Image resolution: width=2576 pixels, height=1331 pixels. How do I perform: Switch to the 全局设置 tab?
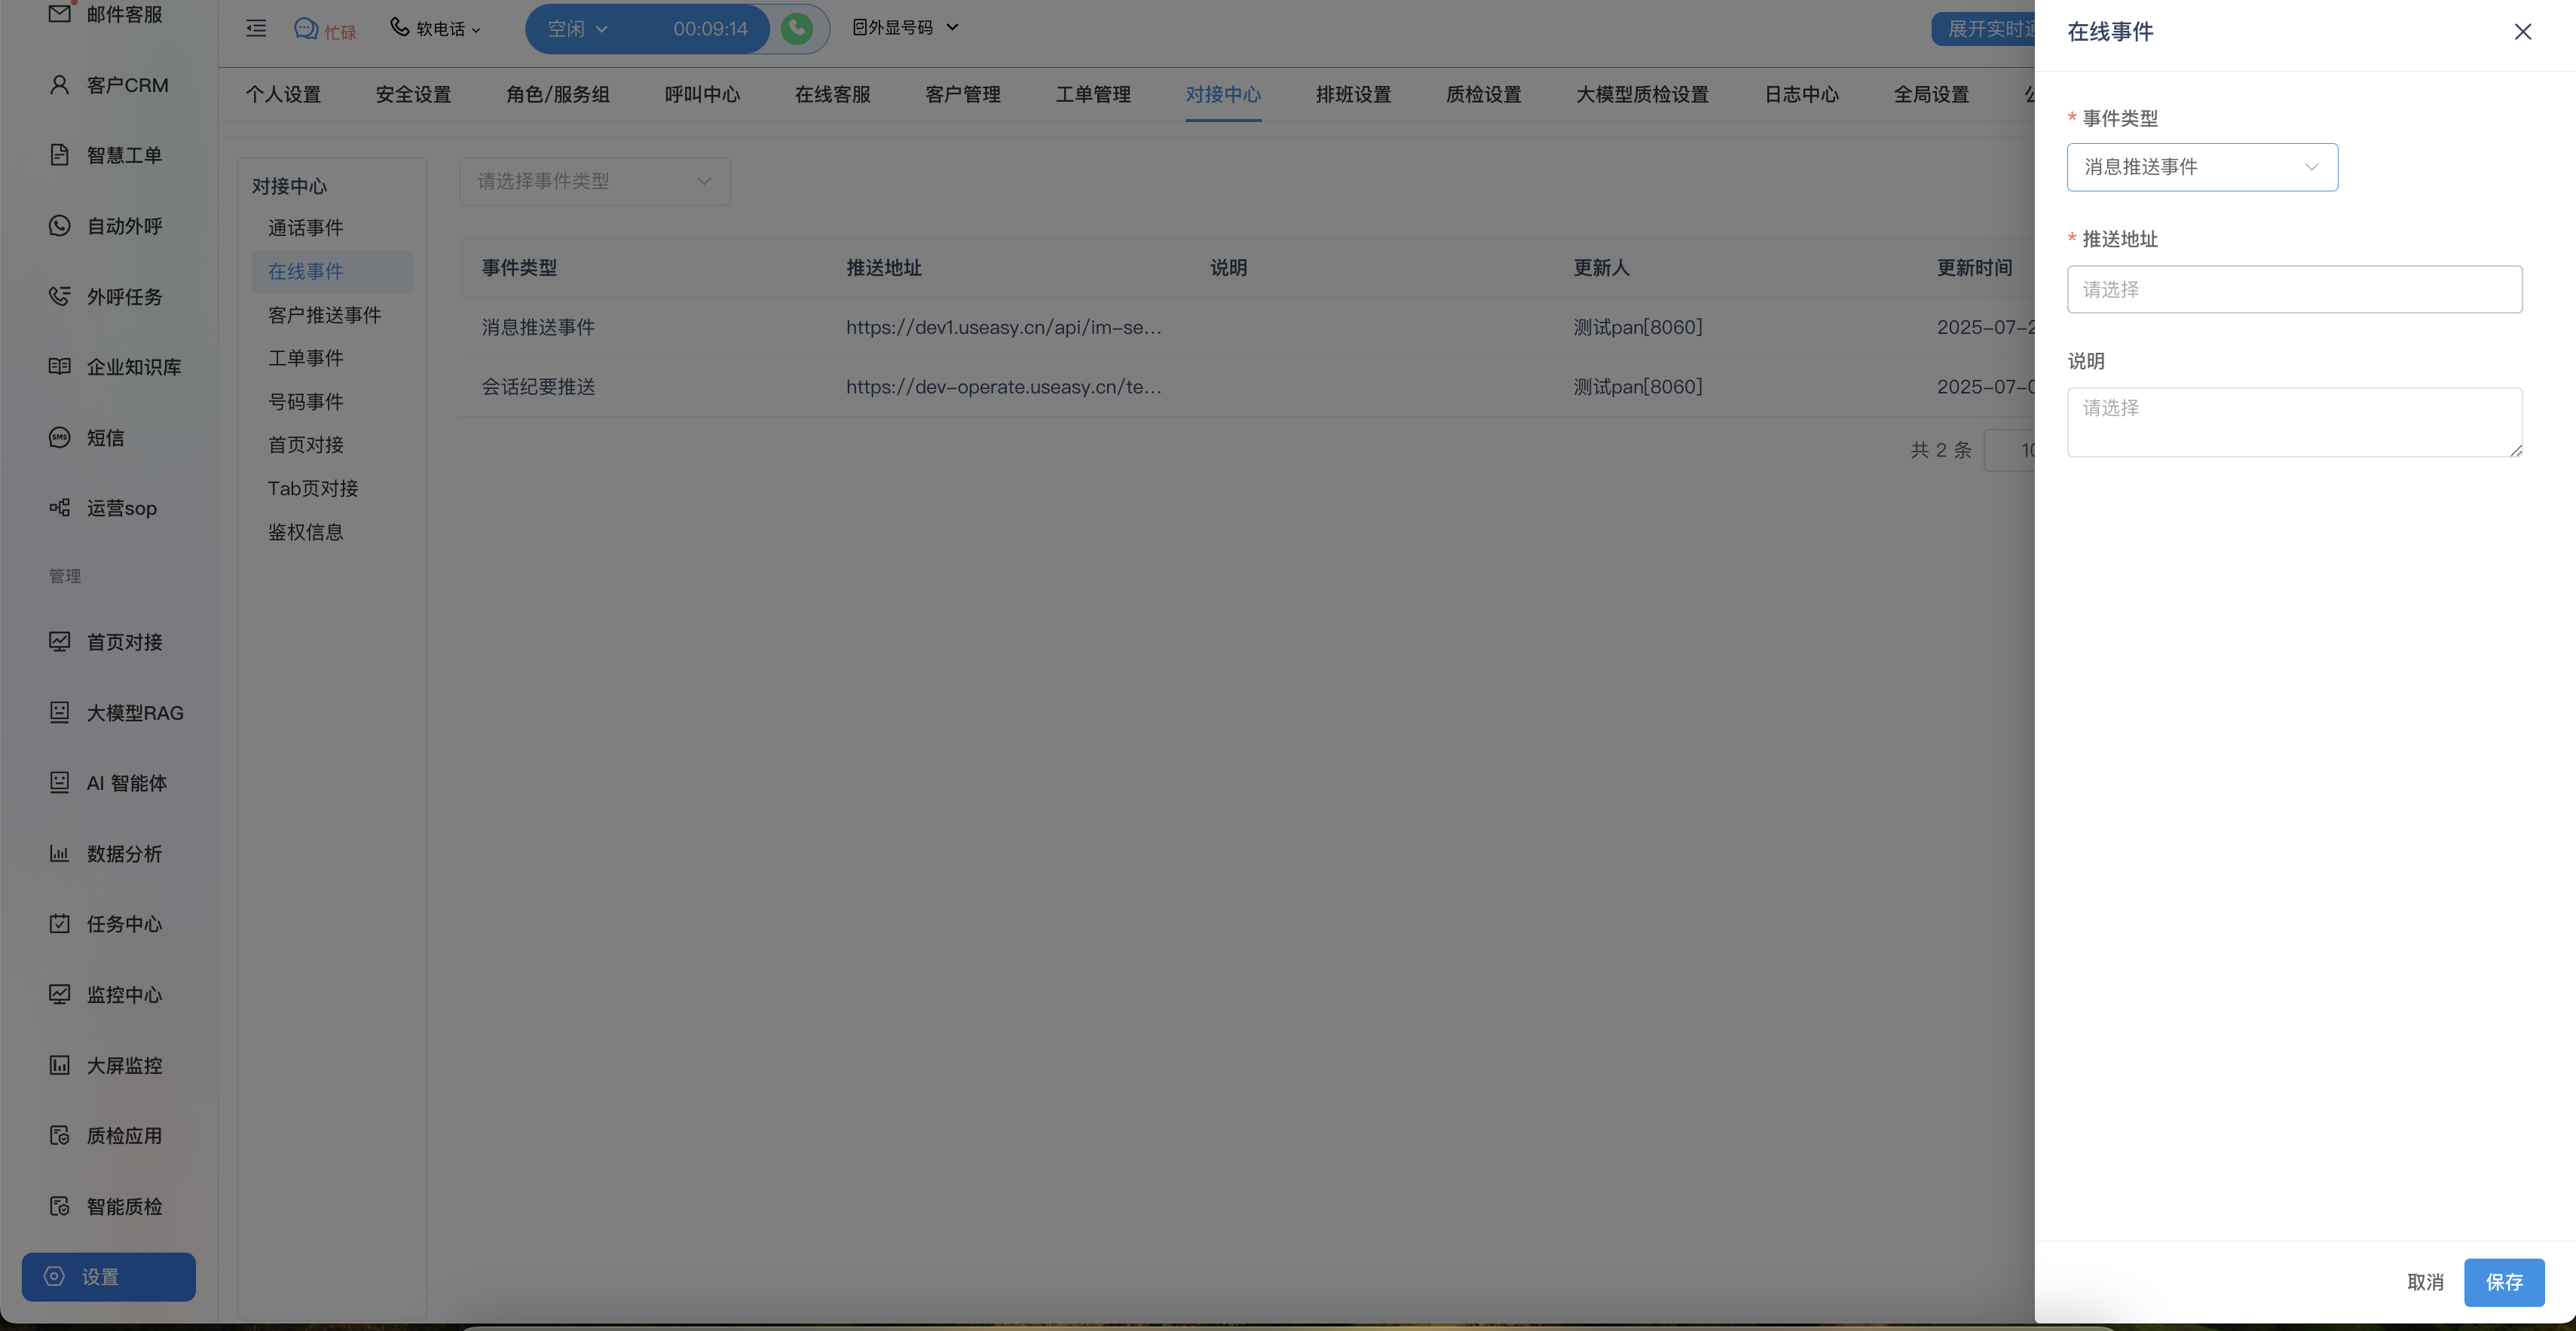click(x=1931, y=94)
